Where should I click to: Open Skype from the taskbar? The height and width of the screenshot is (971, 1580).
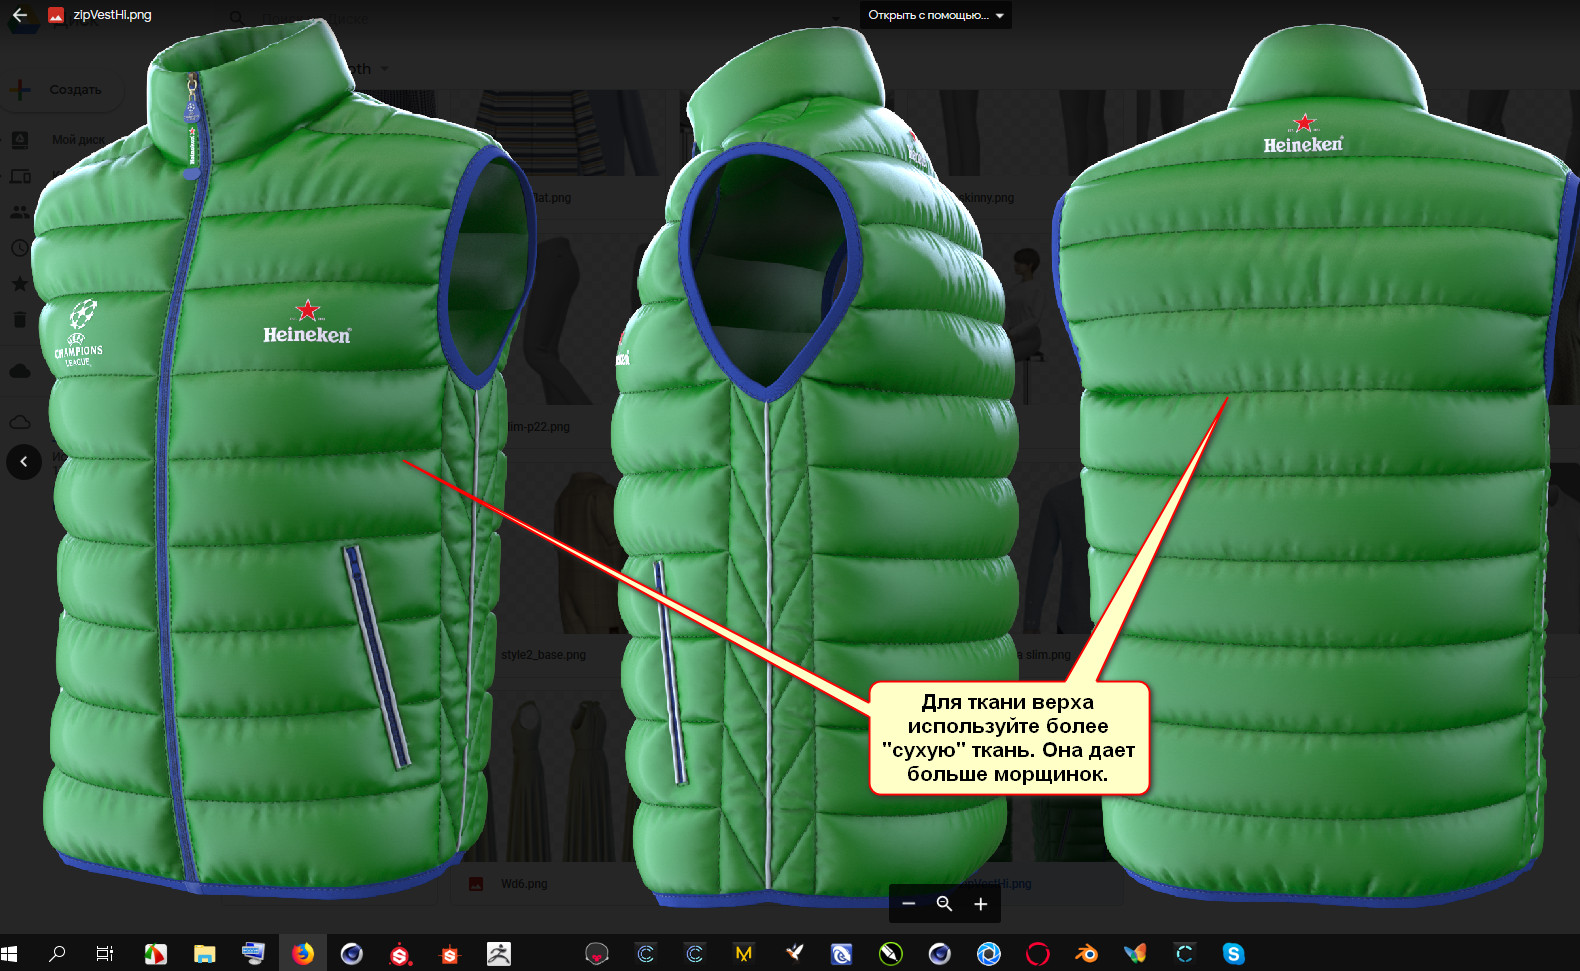1233,954
